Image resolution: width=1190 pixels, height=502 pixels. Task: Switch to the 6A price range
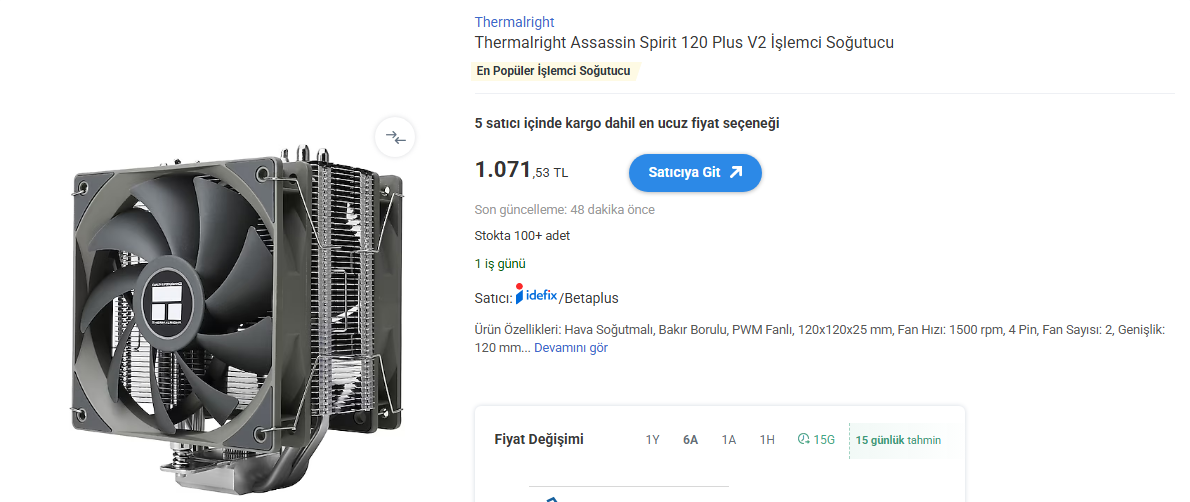click(690, 440)
